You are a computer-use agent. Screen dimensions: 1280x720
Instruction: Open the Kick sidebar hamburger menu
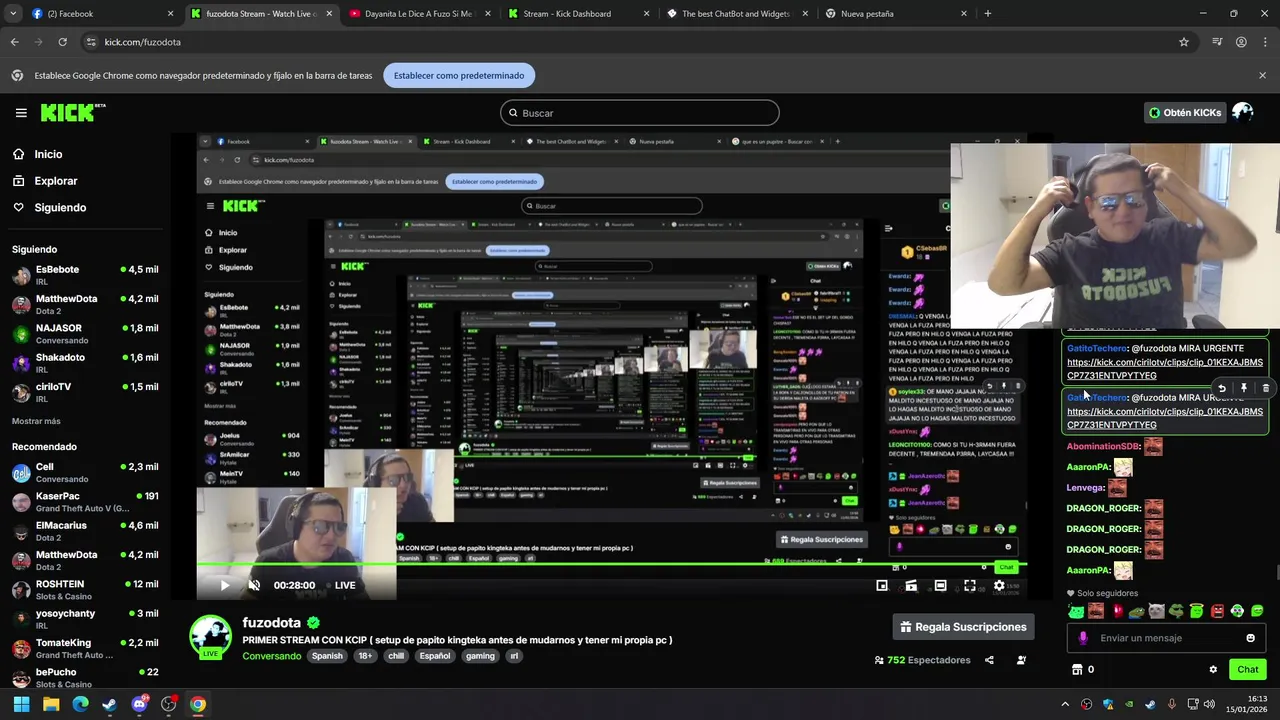(21, 113)
